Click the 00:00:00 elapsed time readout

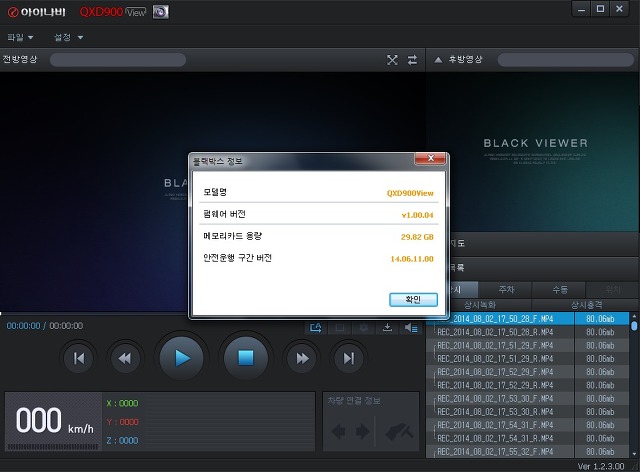[x=23, y=326]
